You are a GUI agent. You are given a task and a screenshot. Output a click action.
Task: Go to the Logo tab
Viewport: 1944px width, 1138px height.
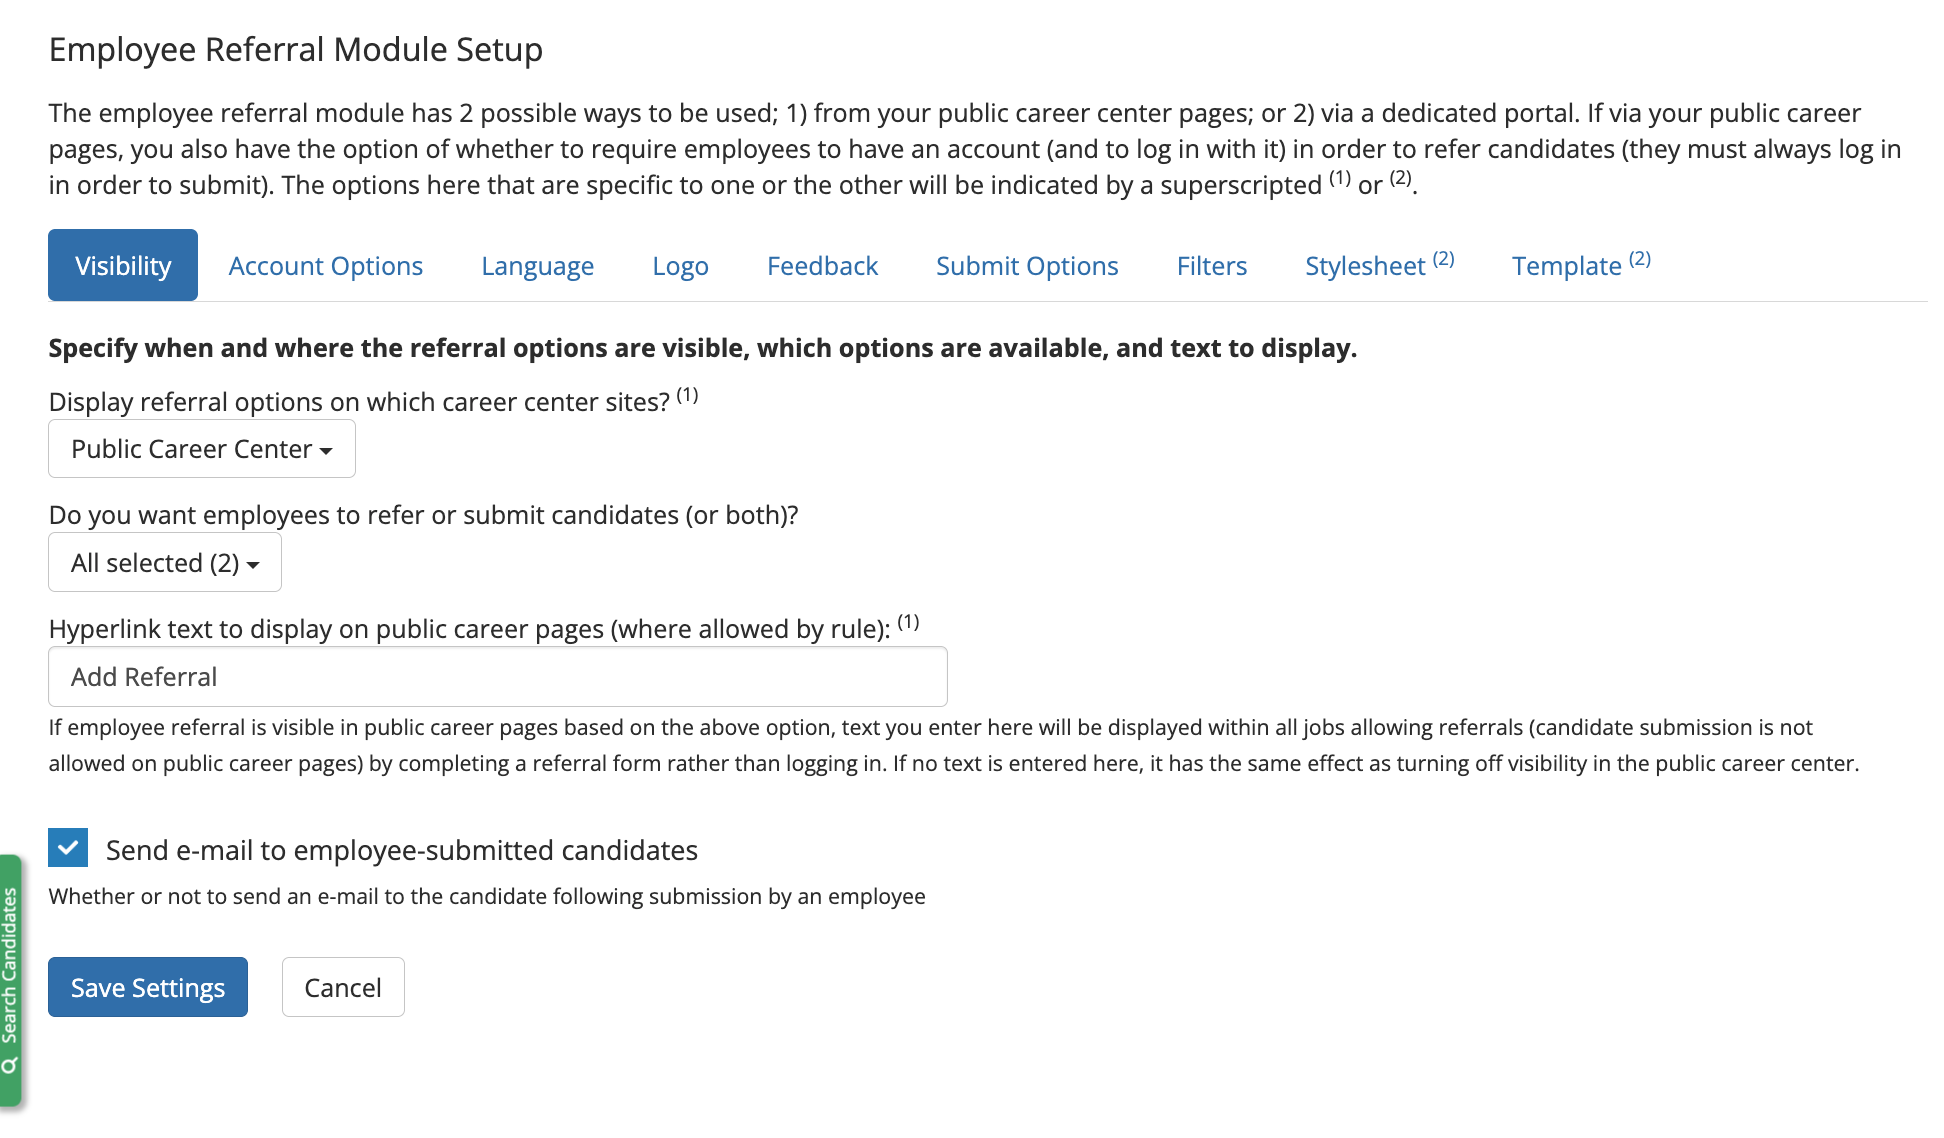pos(680,266)
